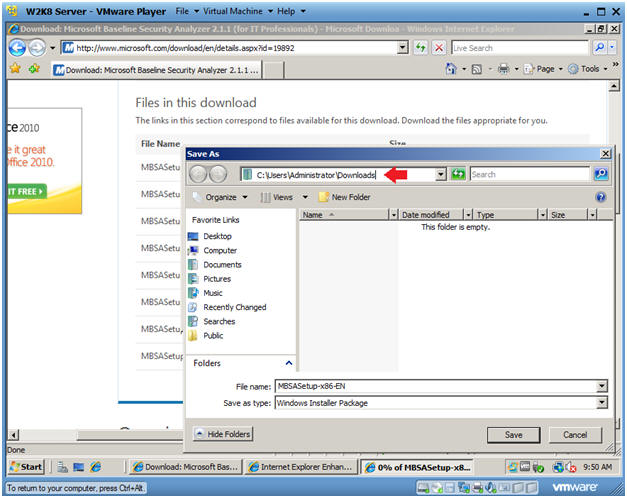
Task: Click the page scroll up arrow
Action: click(614, 86)
